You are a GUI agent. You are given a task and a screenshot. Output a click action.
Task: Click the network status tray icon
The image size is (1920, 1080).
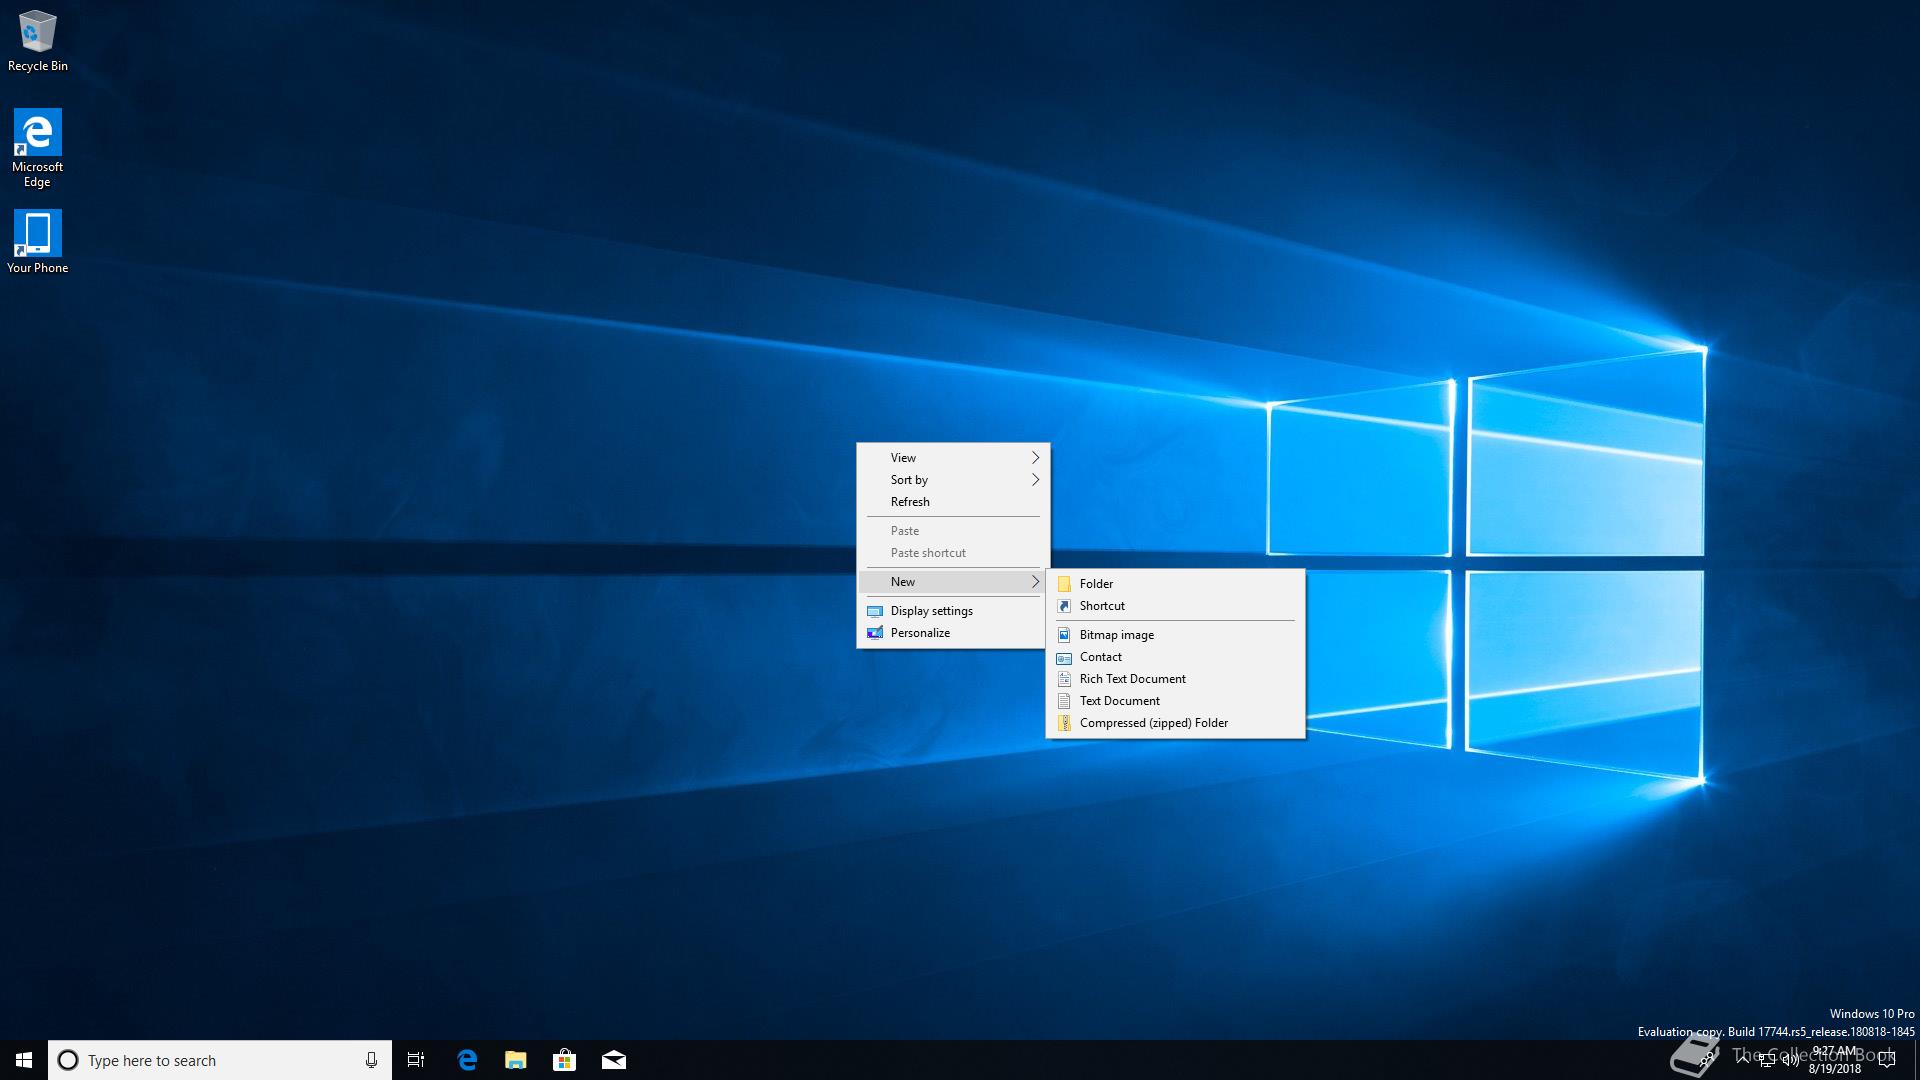[1766, 1060]
